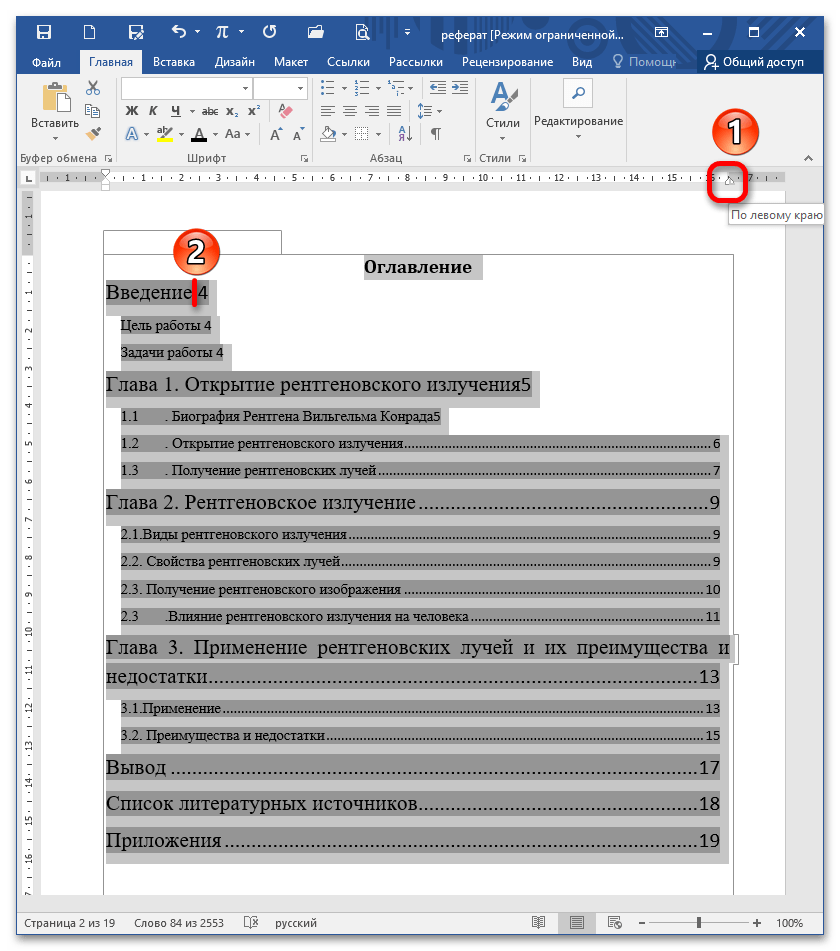
Task: Open the font size dropdown
Action: pos(300,88)
